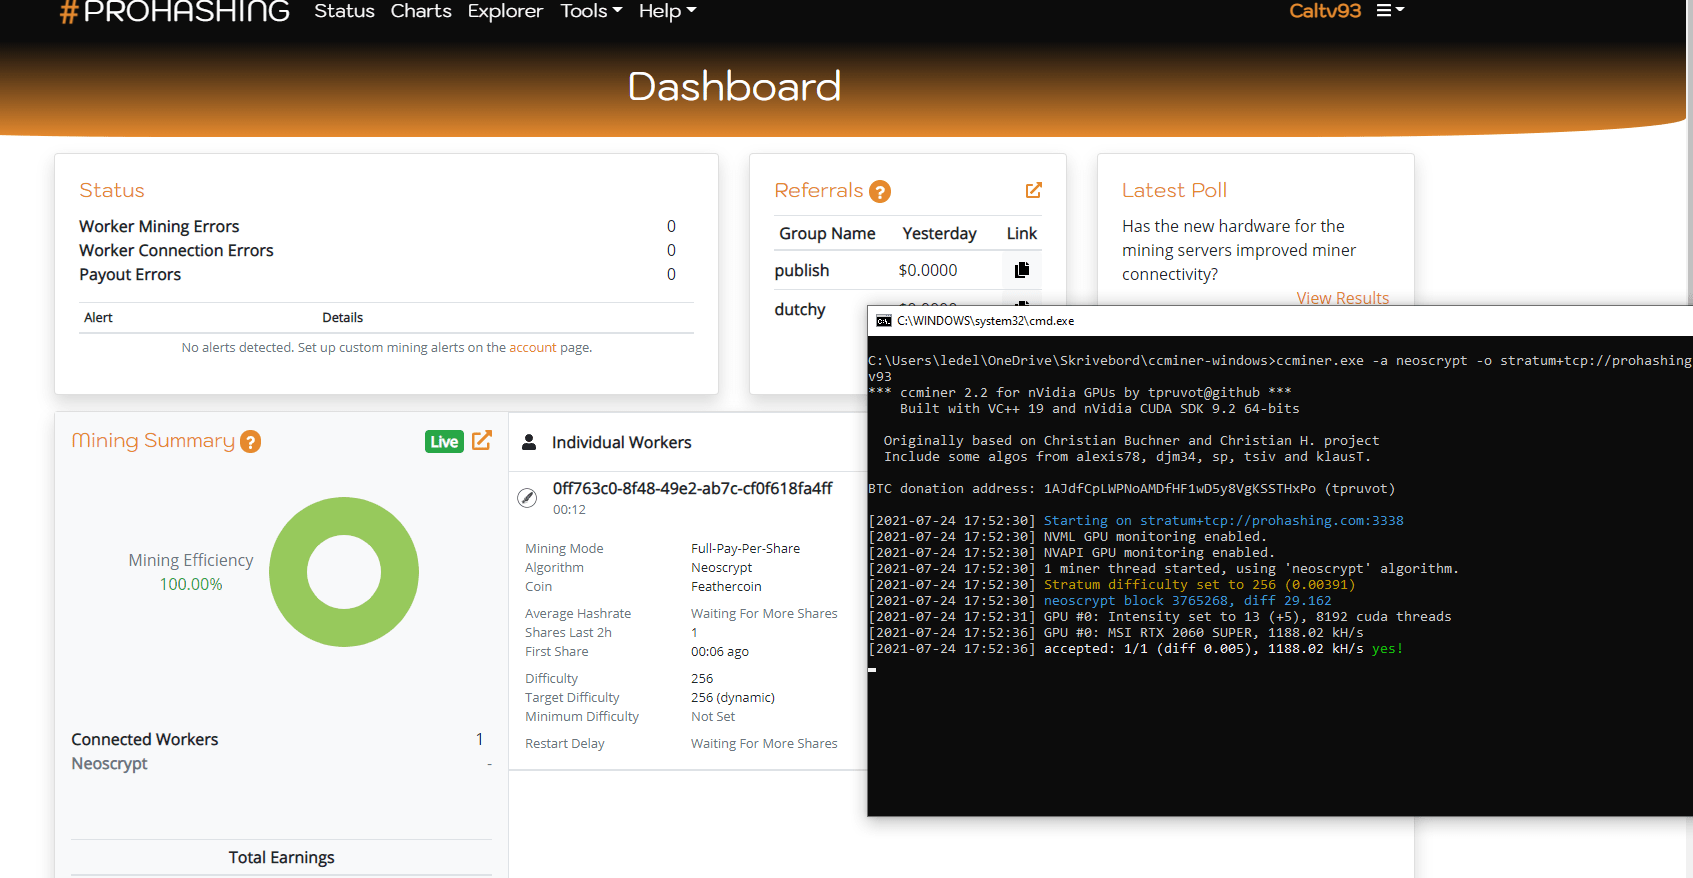Image resolution: width=1693 pixels, height=878 pixels.
Task: Open Referrals external link icon
Action: [1034, 190]
